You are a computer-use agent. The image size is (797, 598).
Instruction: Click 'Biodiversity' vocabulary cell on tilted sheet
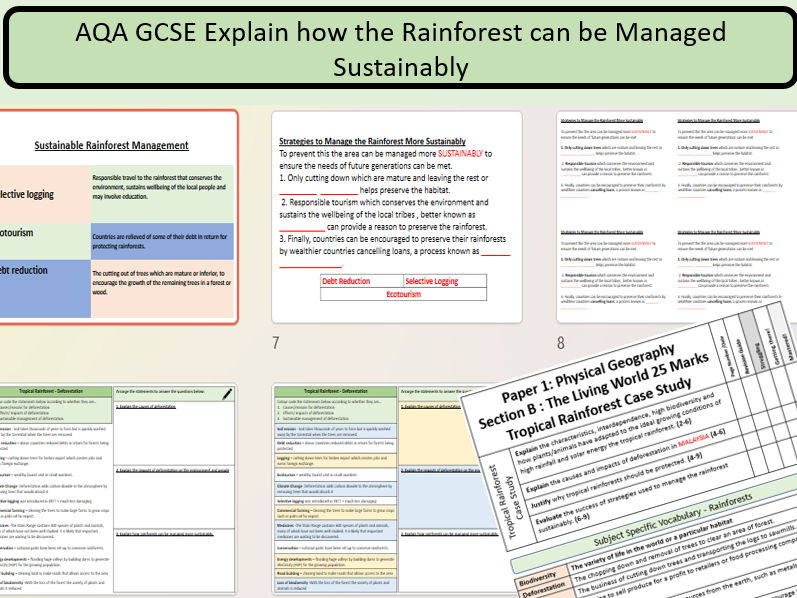539,579
